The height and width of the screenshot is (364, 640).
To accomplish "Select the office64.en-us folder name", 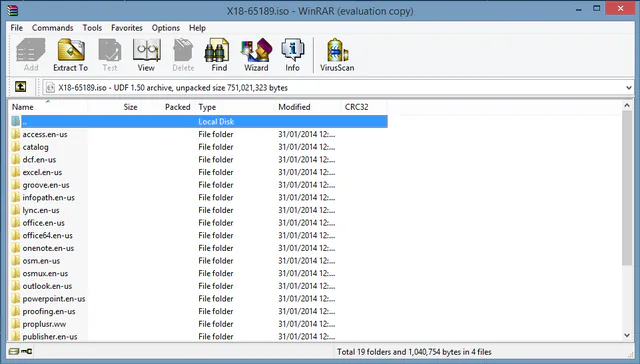I will point(47,235).
